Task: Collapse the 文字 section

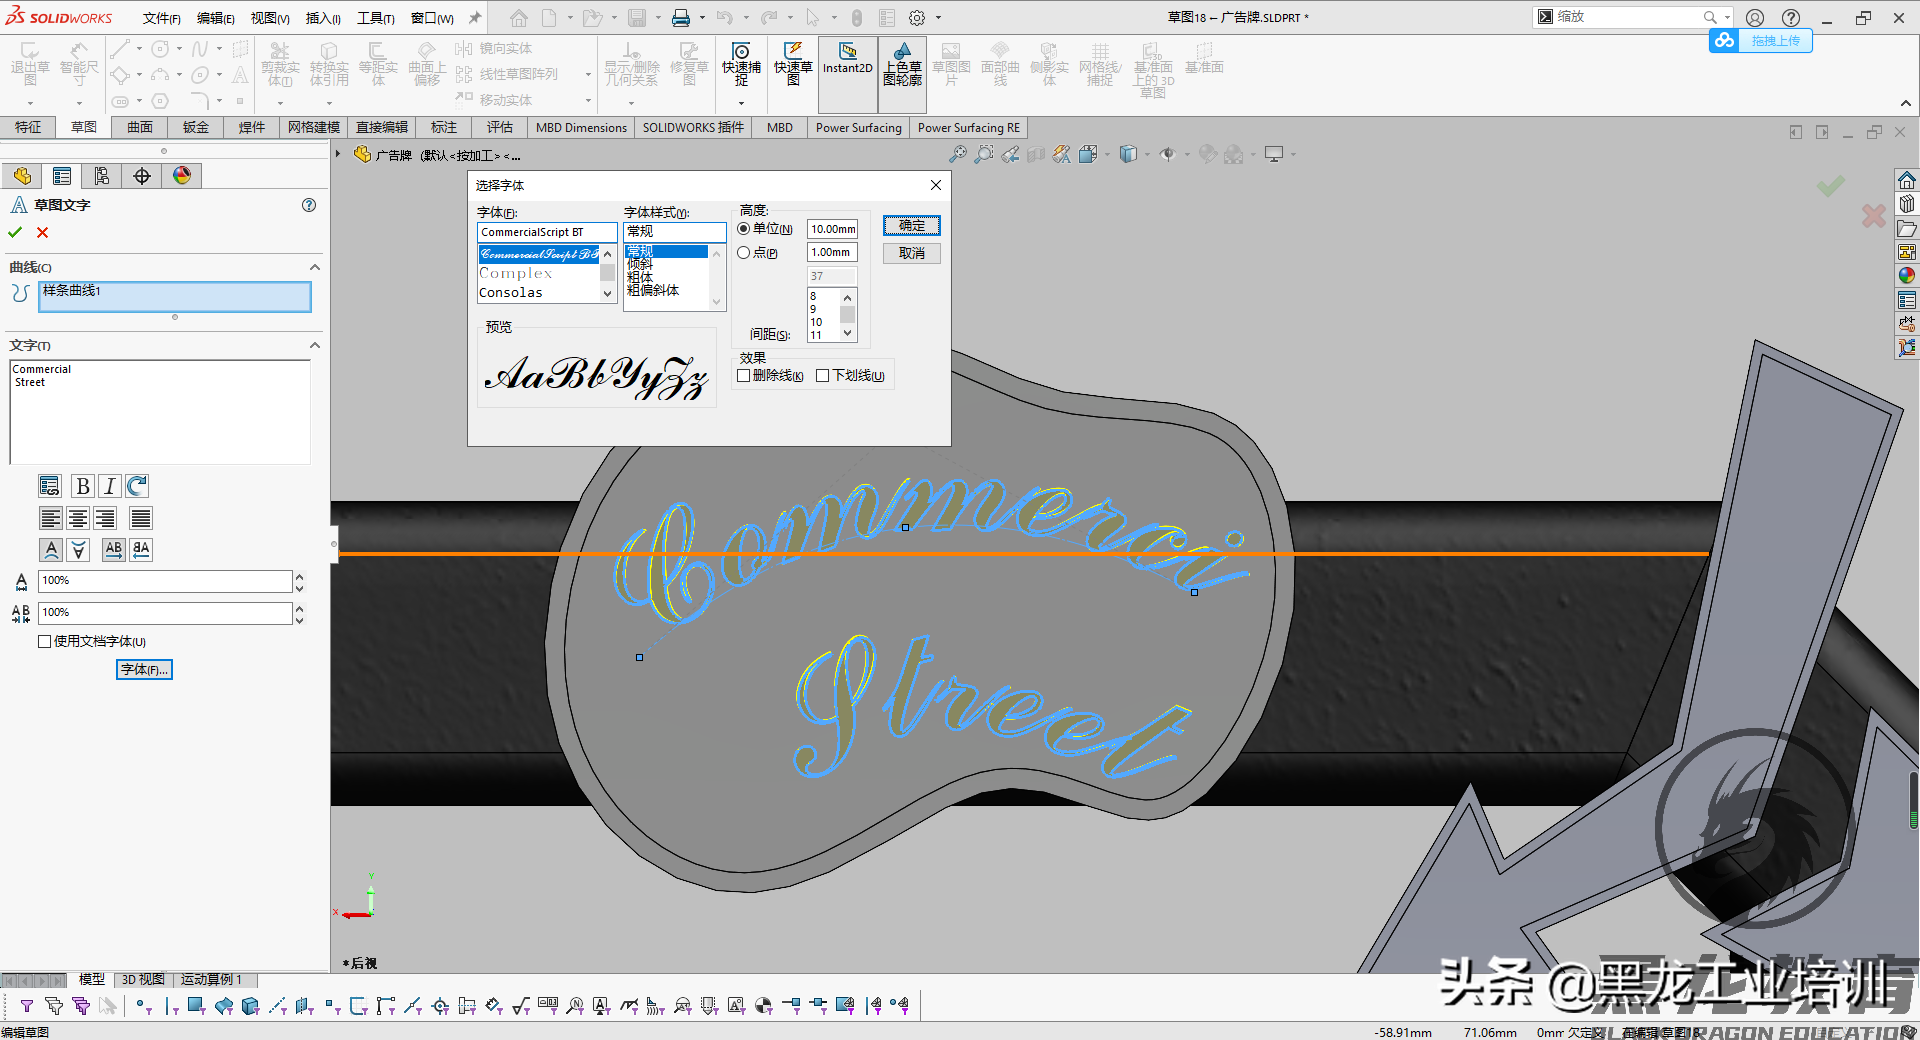Action: coord(315,345)
